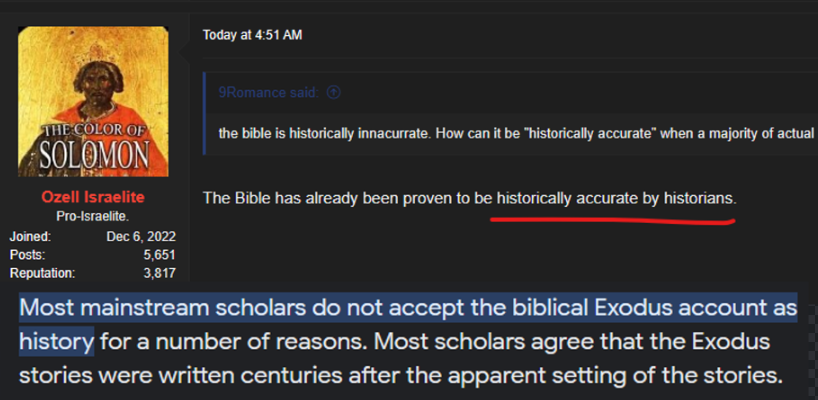This screenshot has height=400, width=818.
Task: Click the red underline annotation
Action: [x=612, y=221]
